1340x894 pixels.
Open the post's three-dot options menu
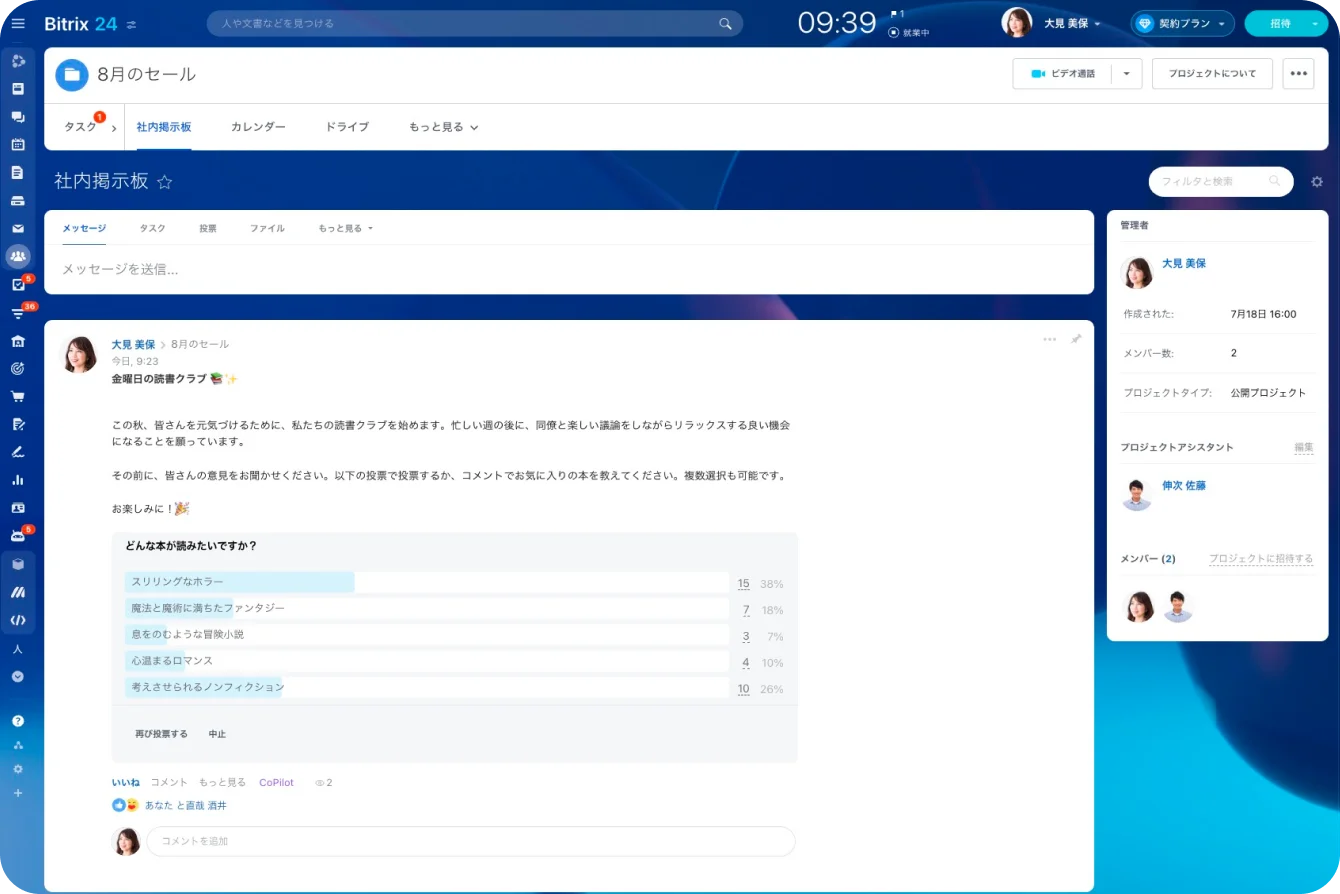(1049, 339)
